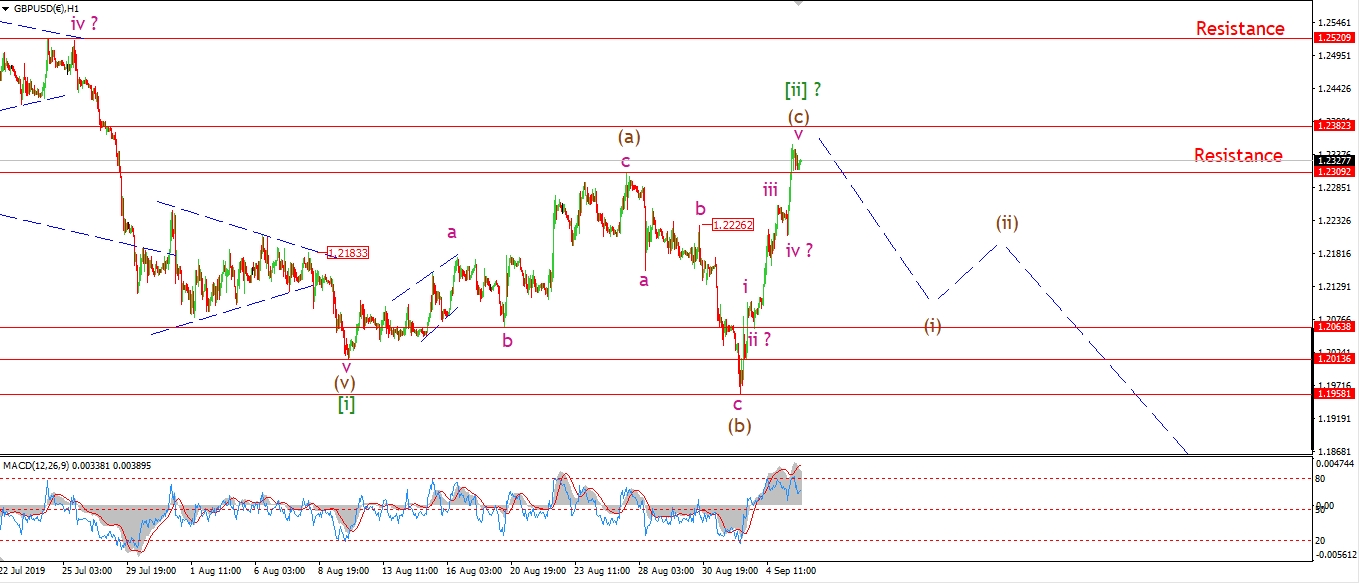
Task: Click the purple c label below (a)
Action: coord(626,160)
